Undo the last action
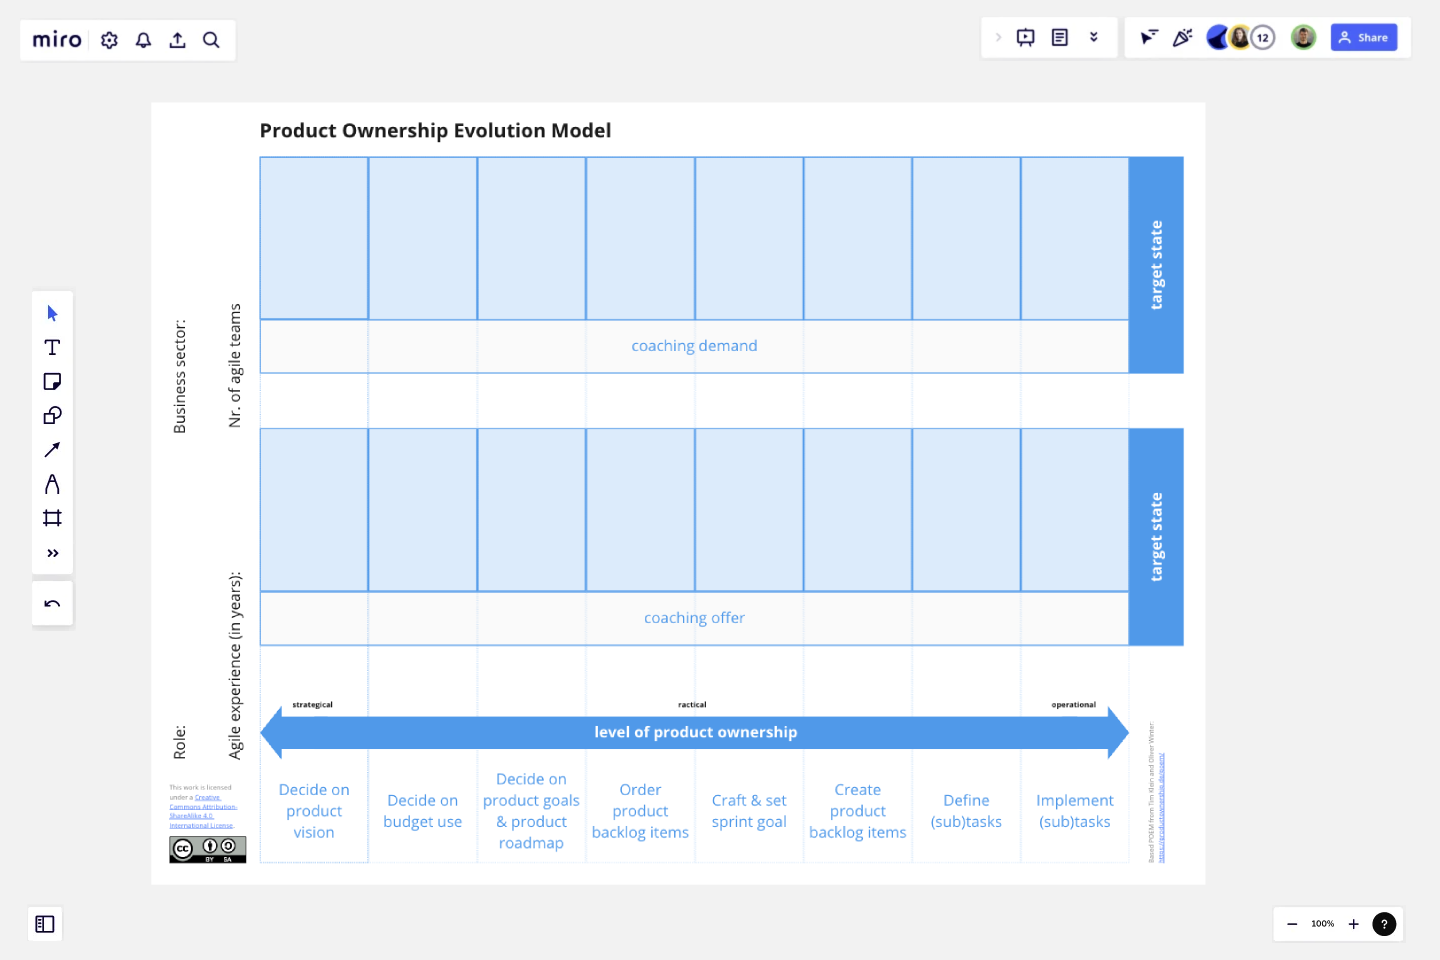 [x=52, y=603]
